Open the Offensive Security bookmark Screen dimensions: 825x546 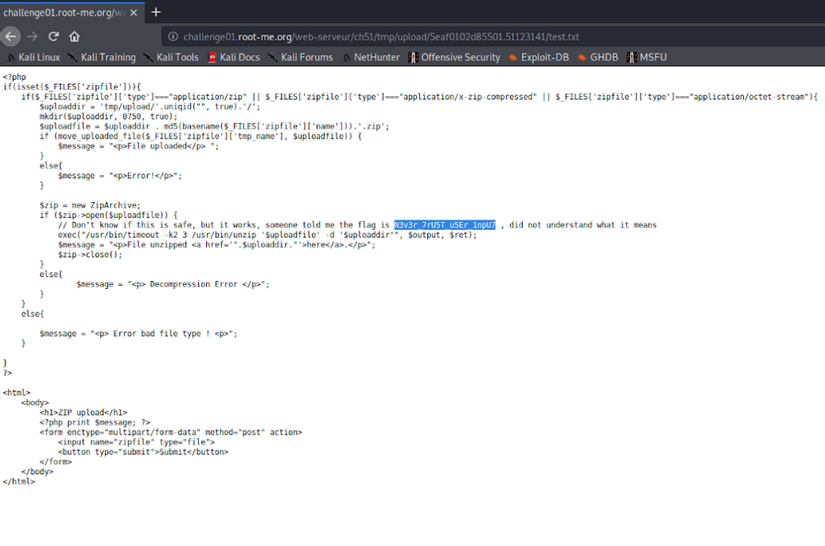point(455,57)
